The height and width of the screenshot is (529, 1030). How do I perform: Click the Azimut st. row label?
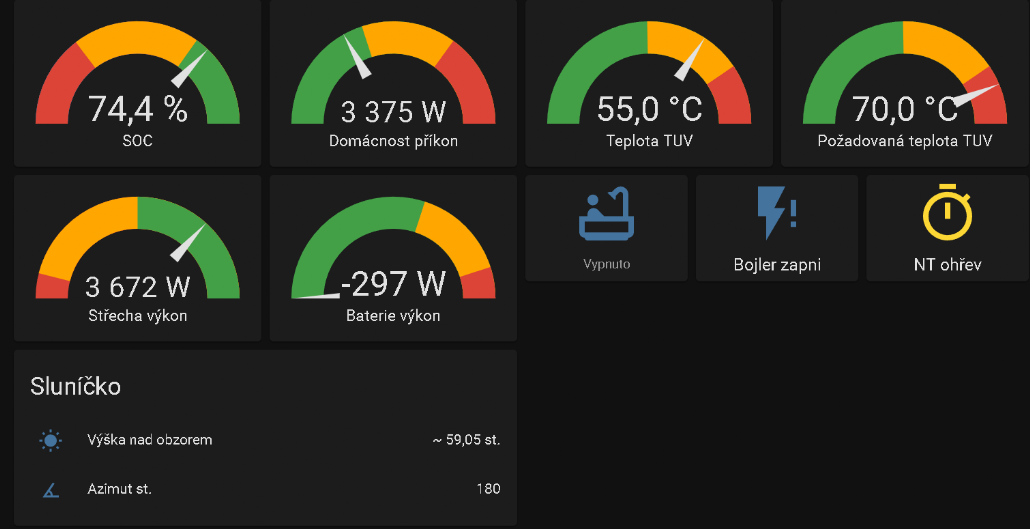coord(120,490)
